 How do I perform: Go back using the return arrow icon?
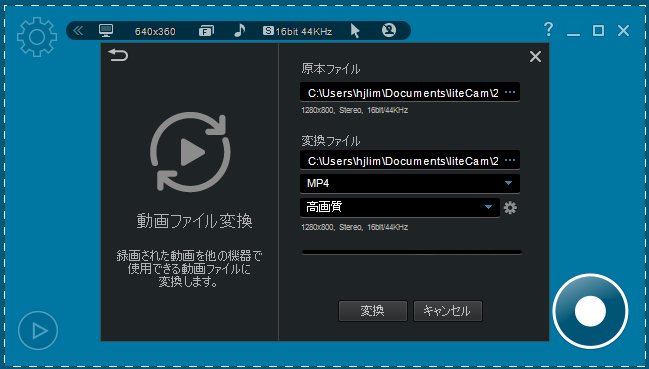[x=118, y=55]
